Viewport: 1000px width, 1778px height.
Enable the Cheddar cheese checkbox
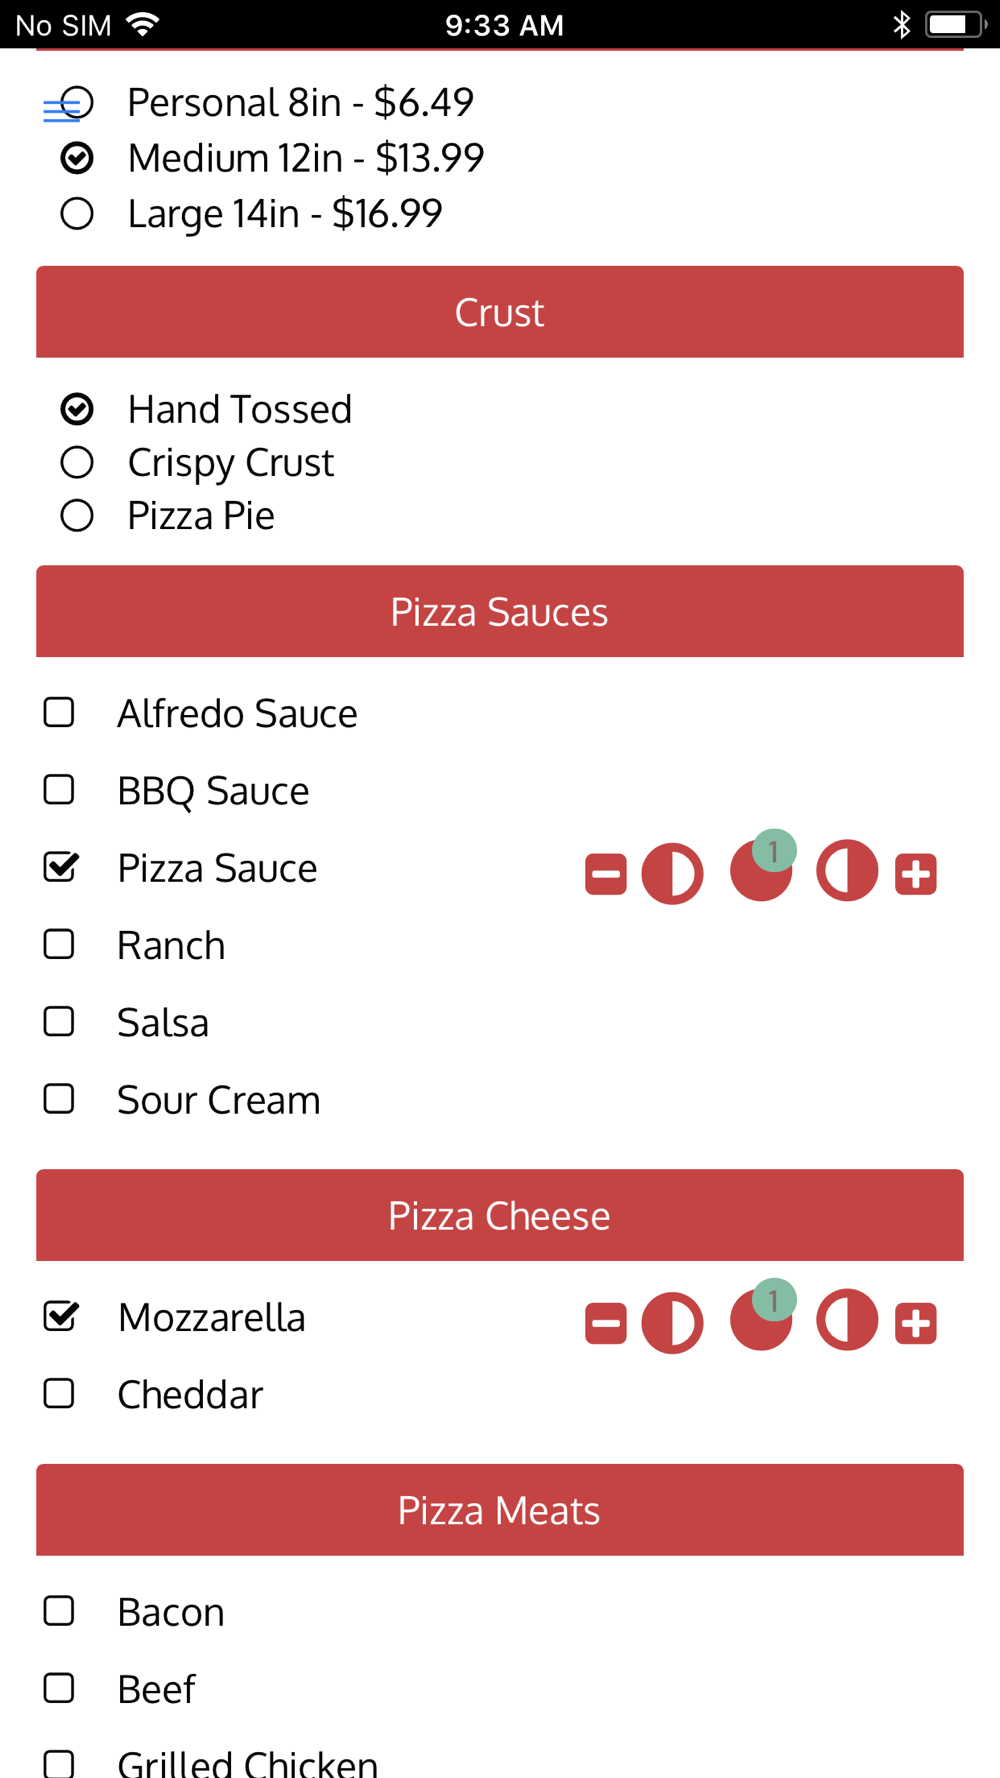click(x=59, y=1394)
